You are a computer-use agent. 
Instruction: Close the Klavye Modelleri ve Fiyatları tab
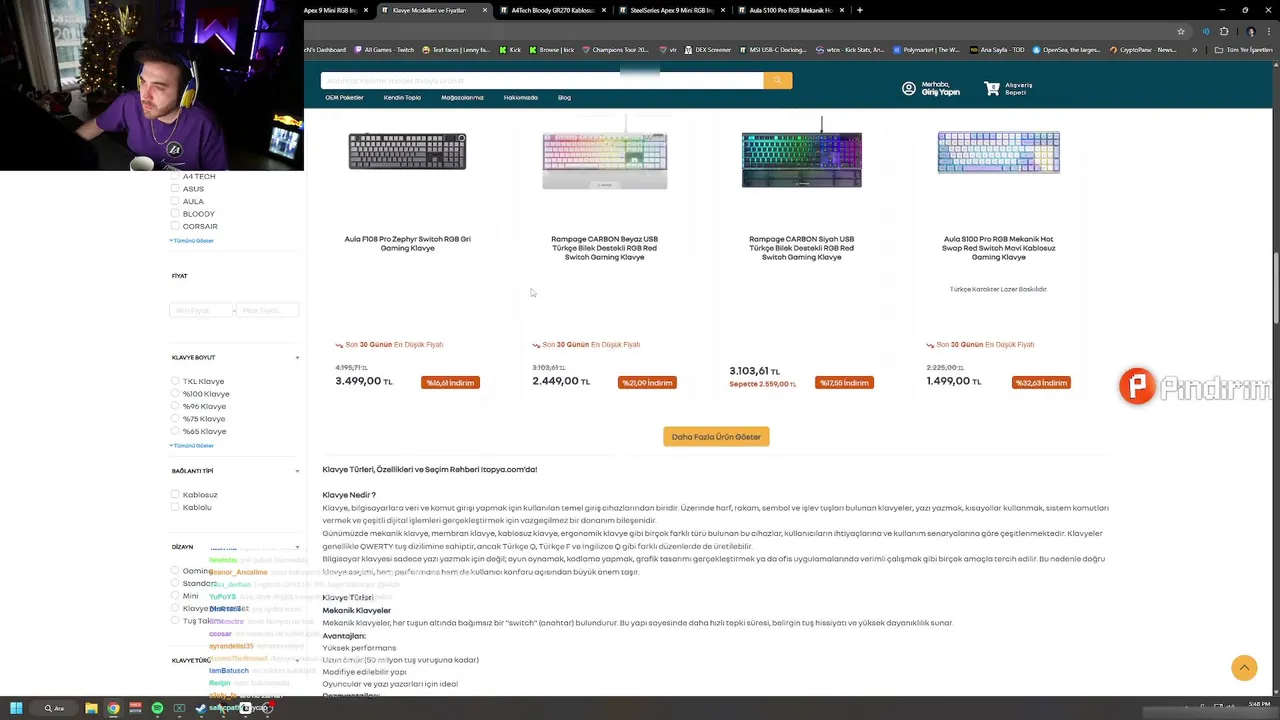[485, 10]
